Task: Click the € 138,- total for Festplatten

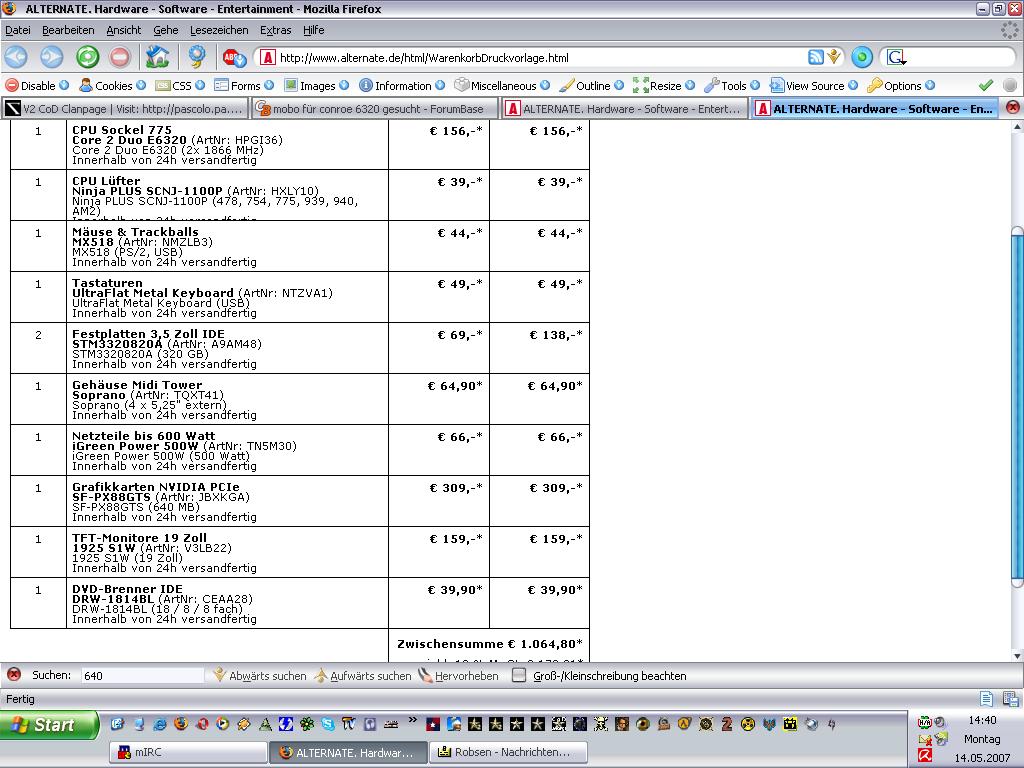Action: (x=555, y=335)
